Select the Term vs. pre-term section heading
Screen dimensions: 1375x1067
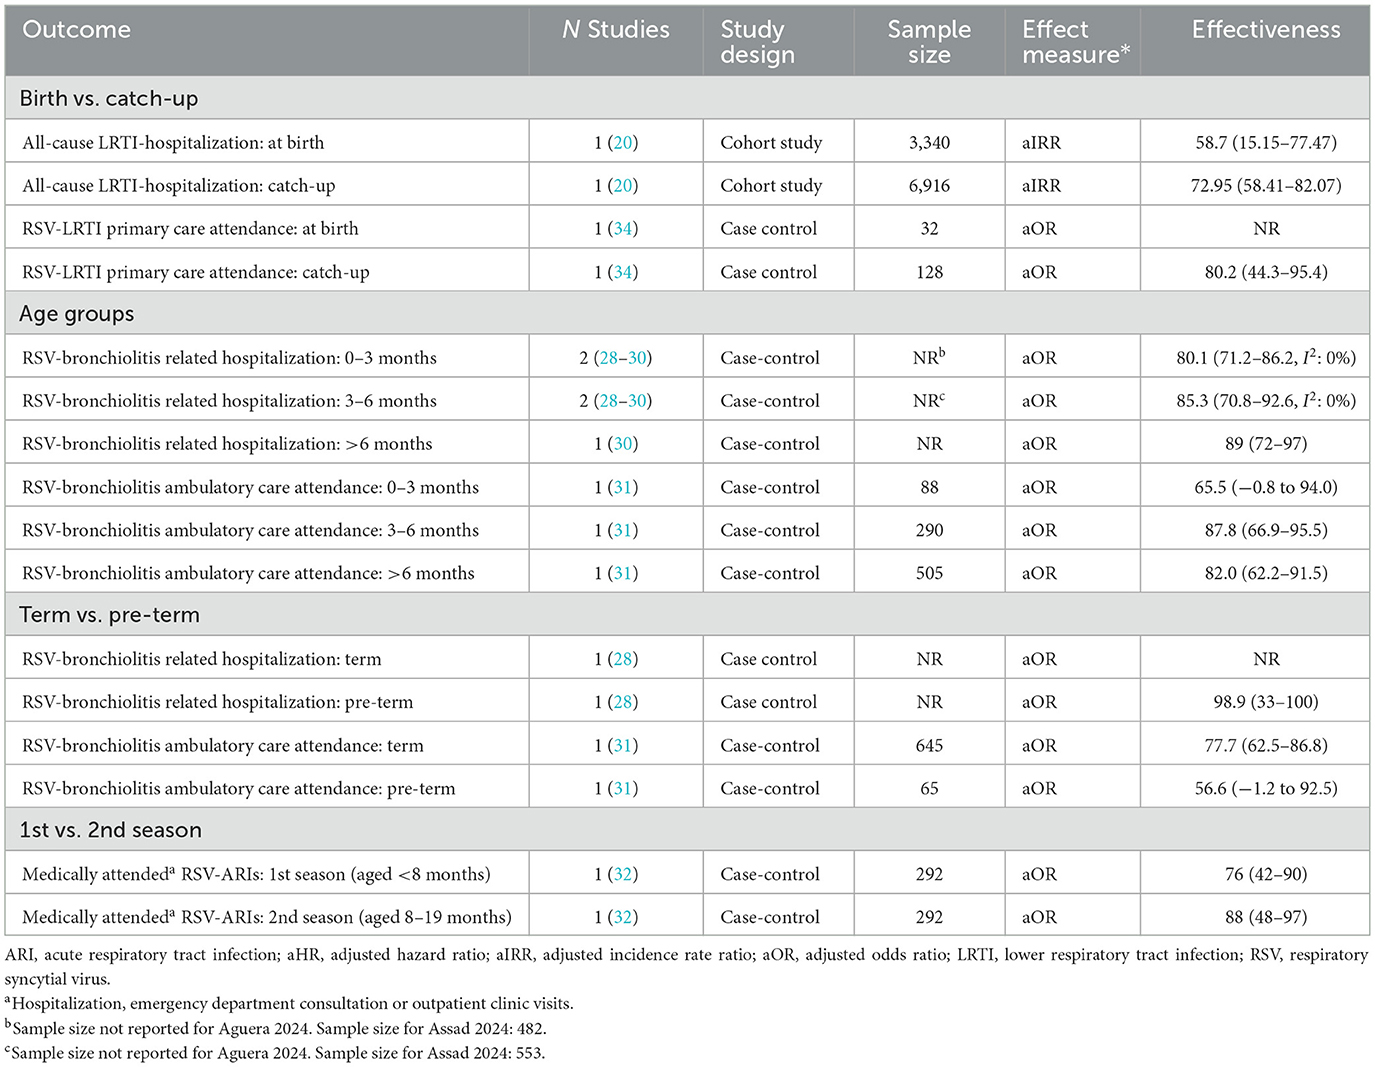point(109,615)
